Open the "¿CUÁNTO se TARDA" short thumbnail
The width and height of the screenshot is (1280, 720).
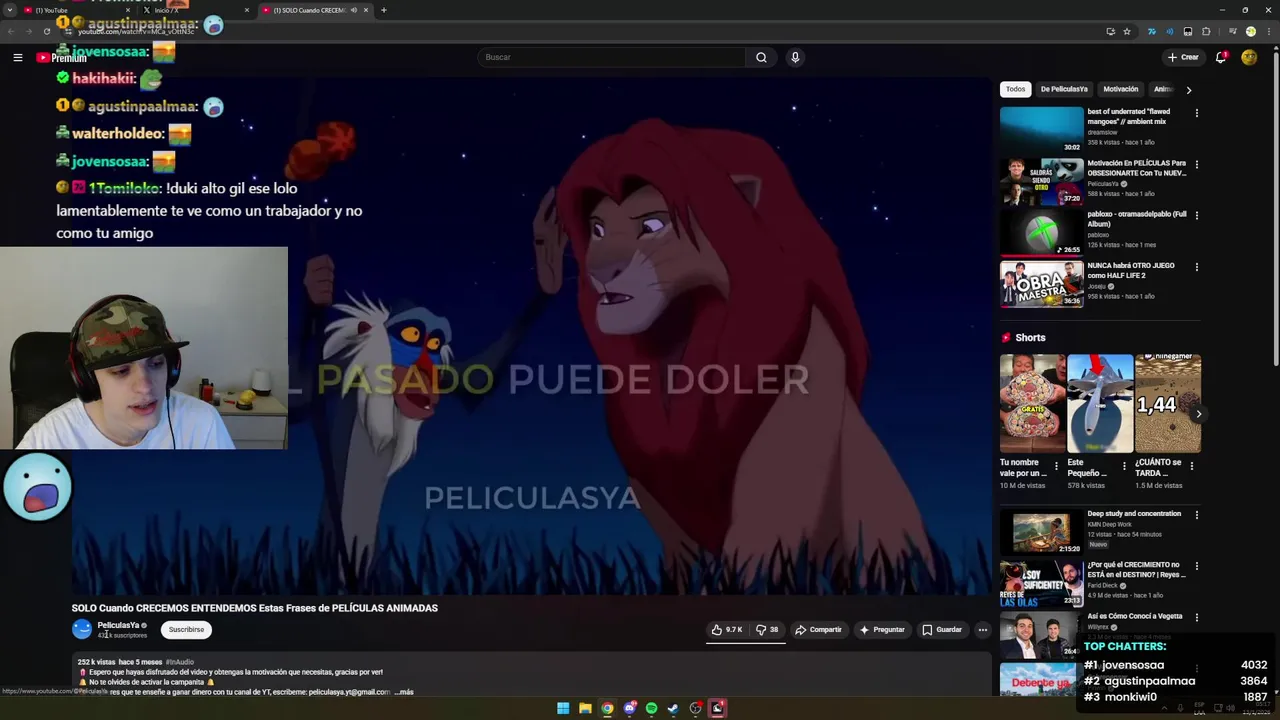1168,403
